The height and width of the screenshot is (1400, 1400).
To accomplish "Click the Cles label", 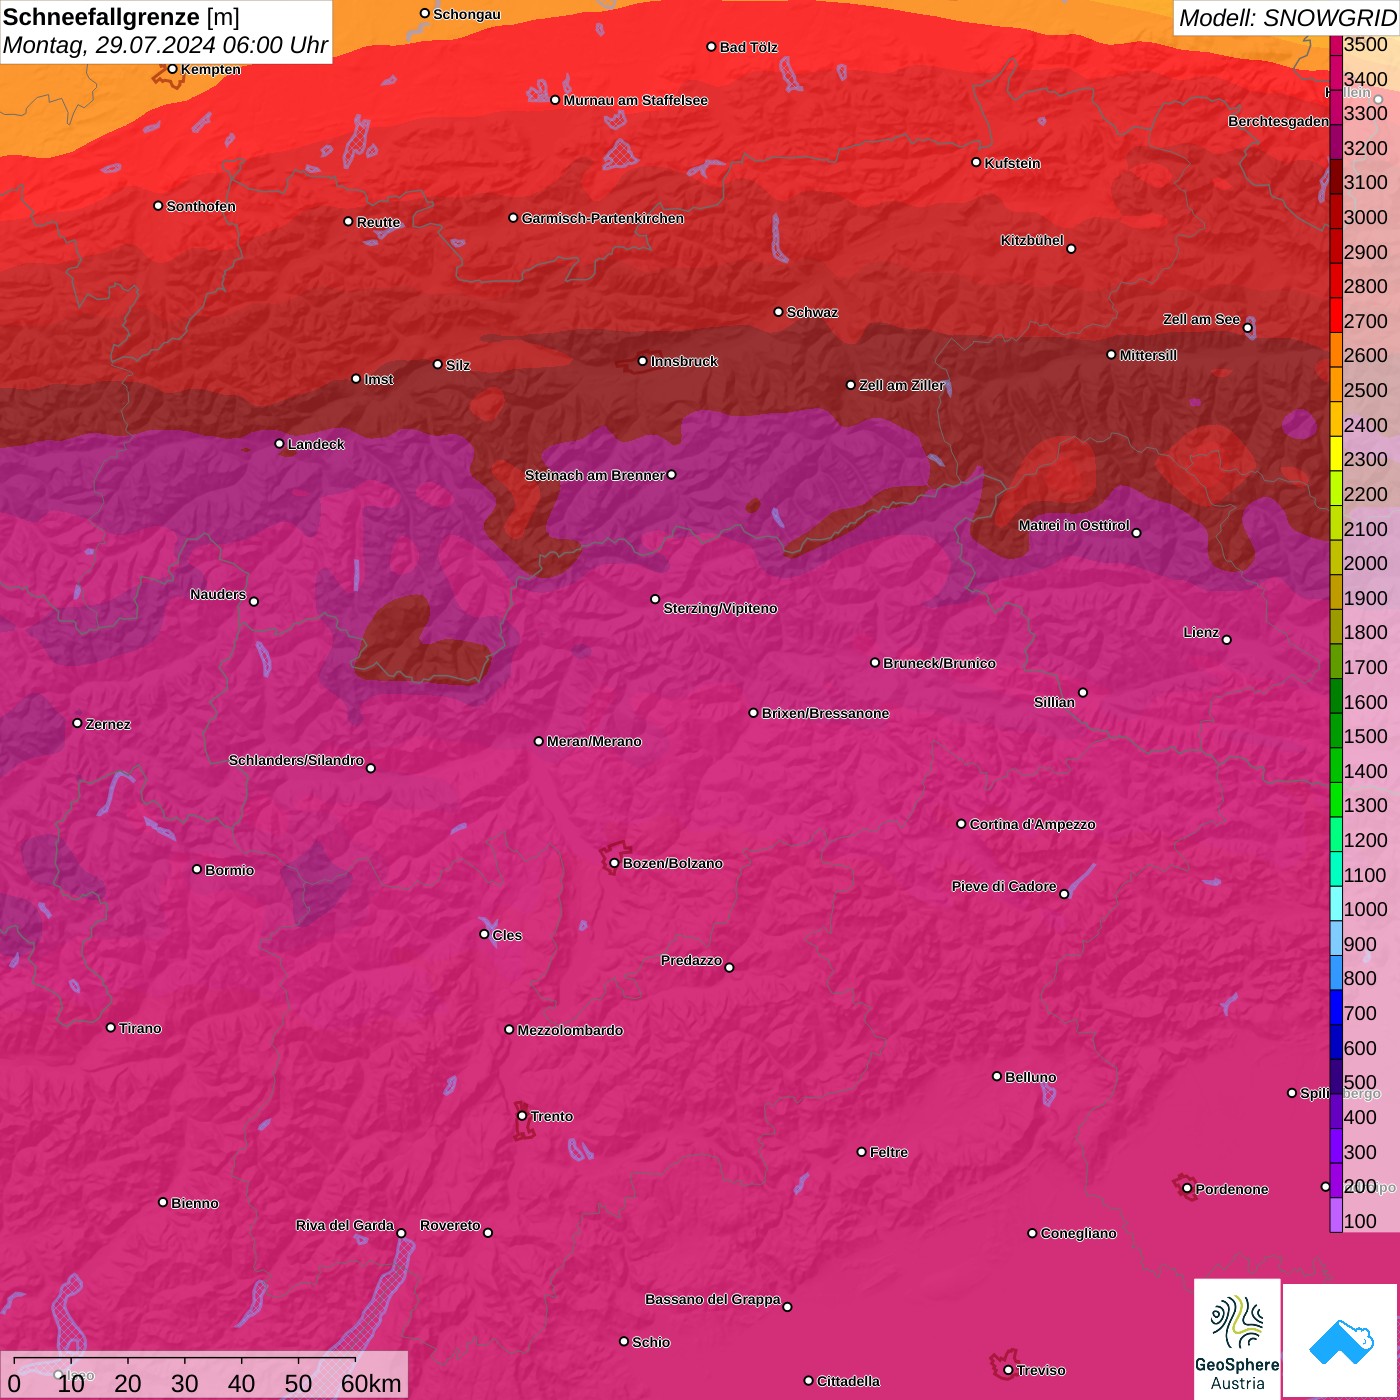I will pyautogui.click(x=507, y=935).
